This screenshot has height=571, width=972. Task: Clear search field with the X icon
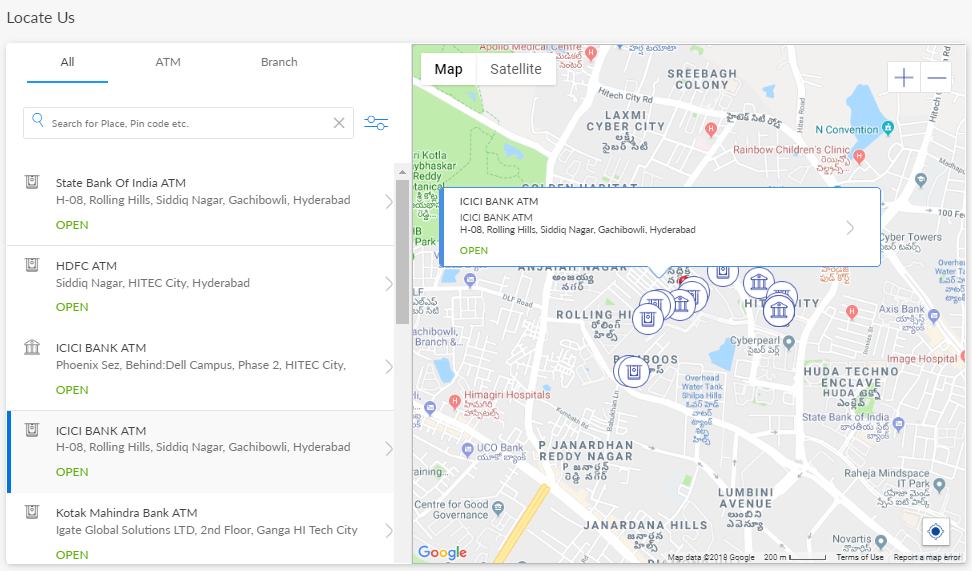tap(339, 123)
